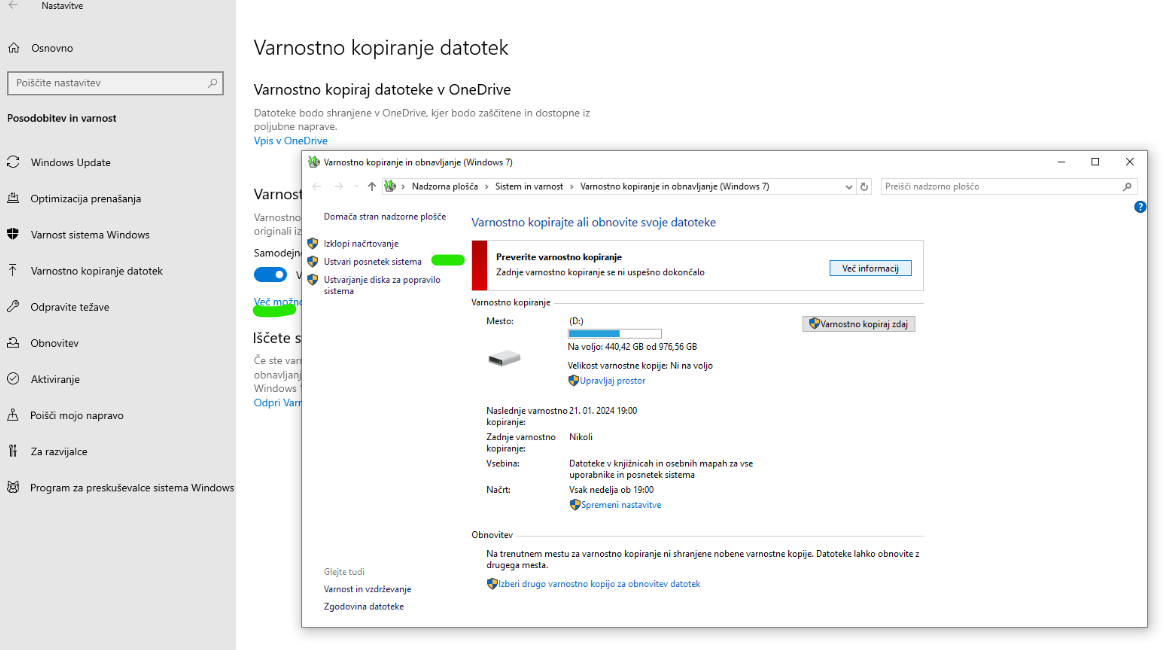Click the Aktiviranje checkmark icon
Viewport: 1166px width, 650px height.
click(x=13, y=379)
